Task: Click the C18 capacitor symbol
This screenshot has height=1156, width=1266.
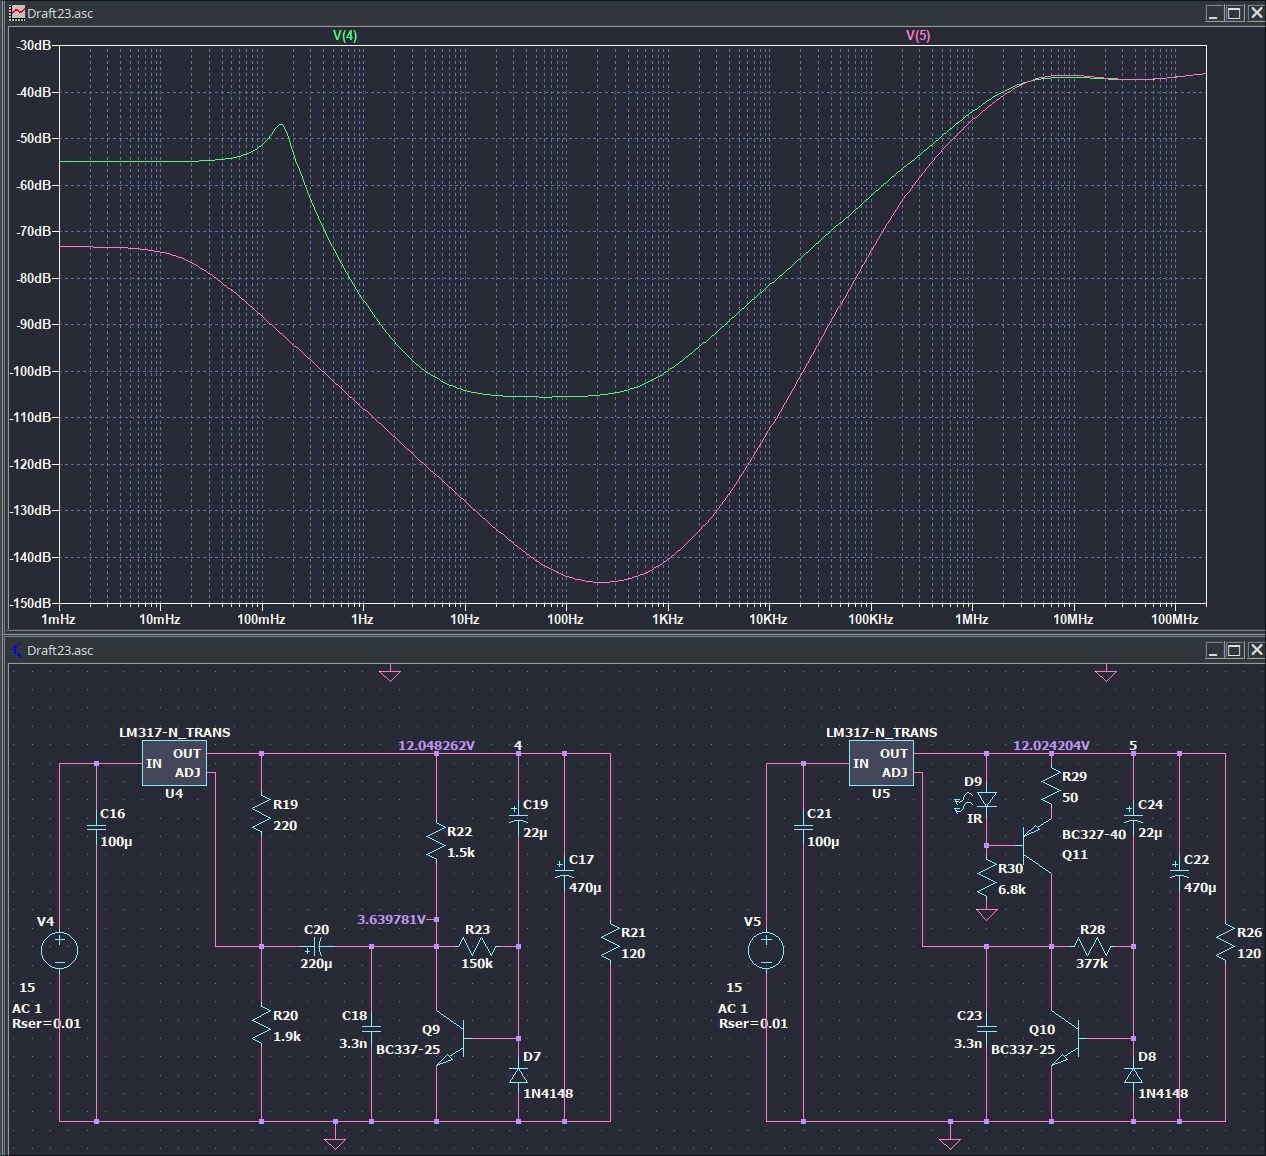Action: [x=371, y=1028]
